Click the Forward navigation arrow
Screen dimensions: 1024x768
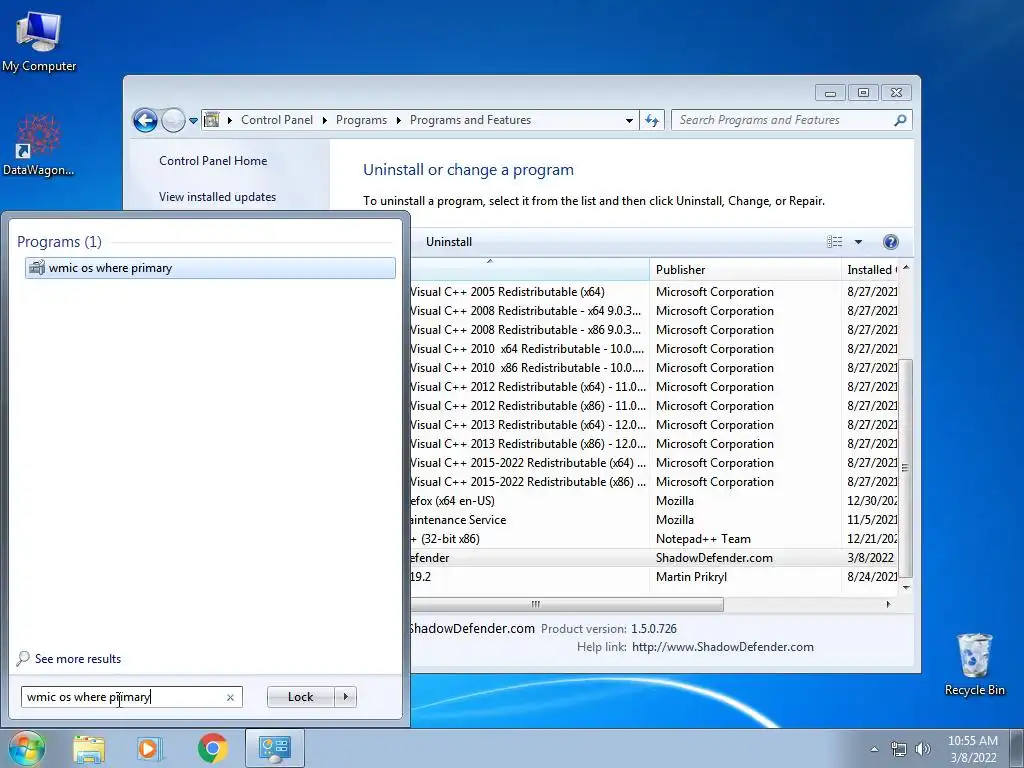pyautogui.click(x=173, y=120)
